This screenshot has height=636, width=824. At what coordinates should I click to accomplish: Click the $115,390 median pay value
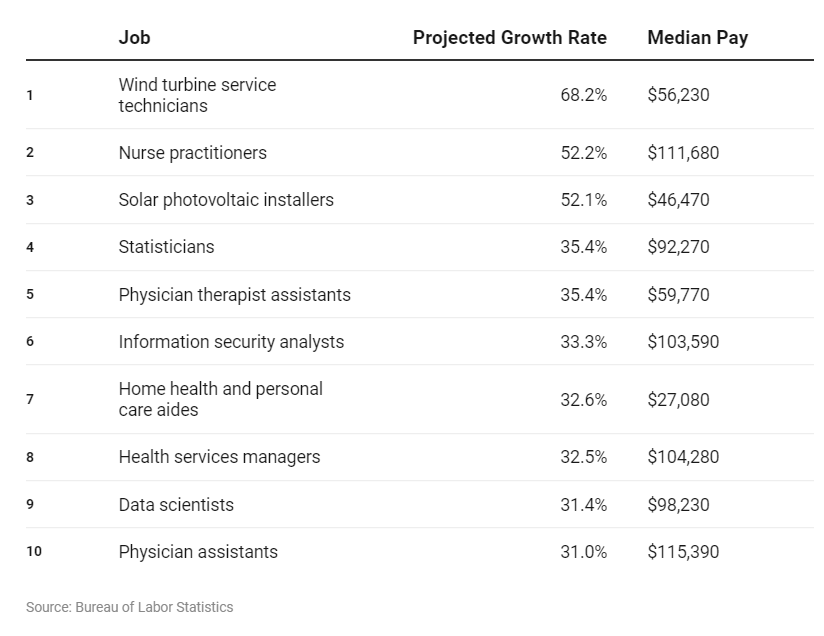pyautogui.click(x=683, y=552)
